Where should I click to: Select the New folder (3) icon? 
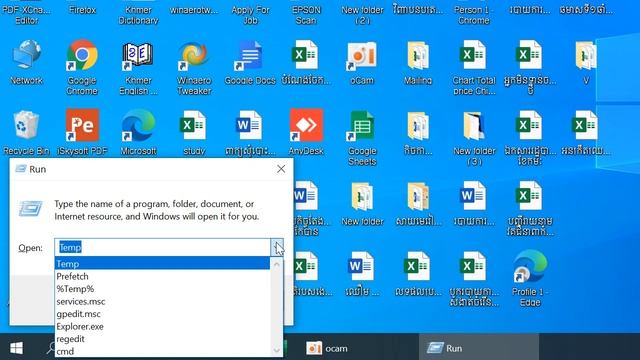point(473,138)
